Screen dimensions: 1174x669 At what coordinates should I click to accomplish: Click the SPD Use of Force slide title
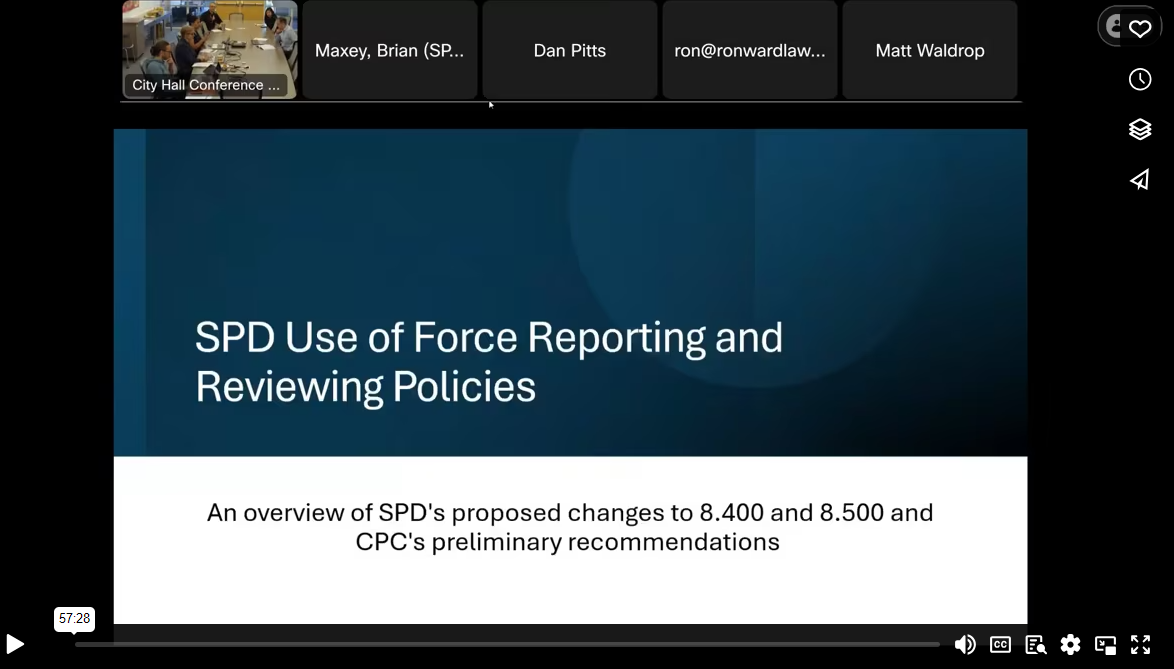tap(489, 362)
